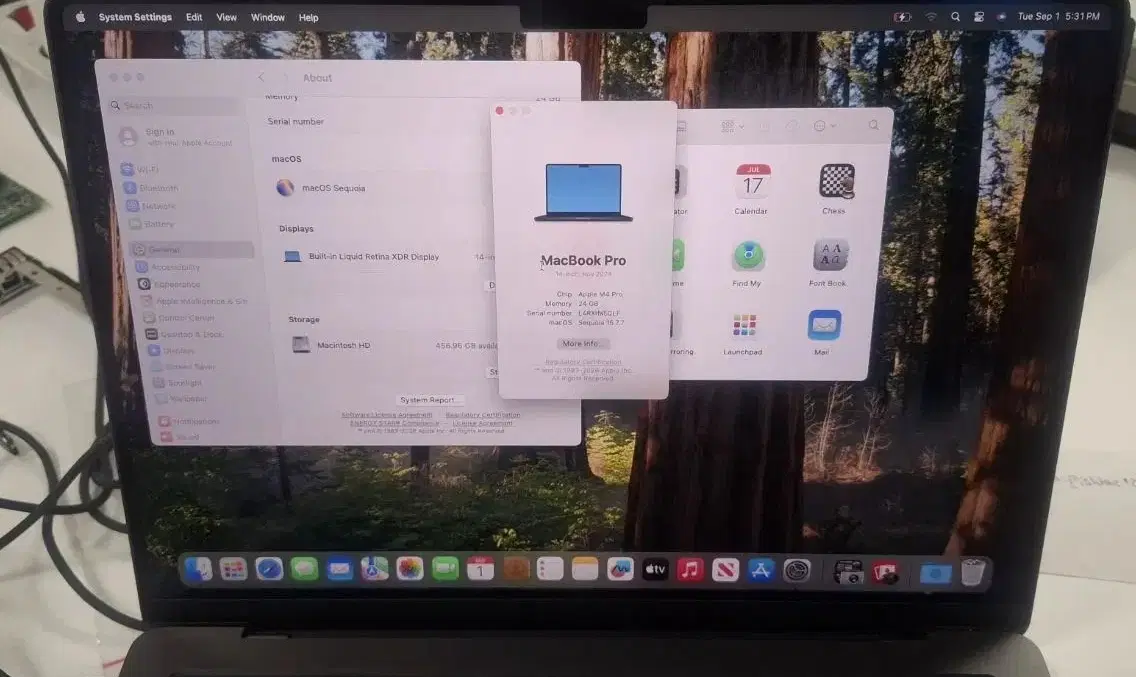Open the Window menu
1136x677 pixels.
267,17
